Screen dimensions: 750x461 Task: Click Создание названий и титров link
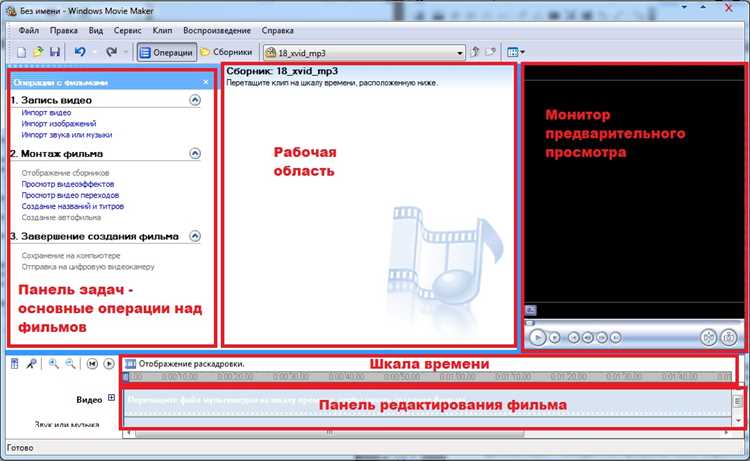(73, 206)
